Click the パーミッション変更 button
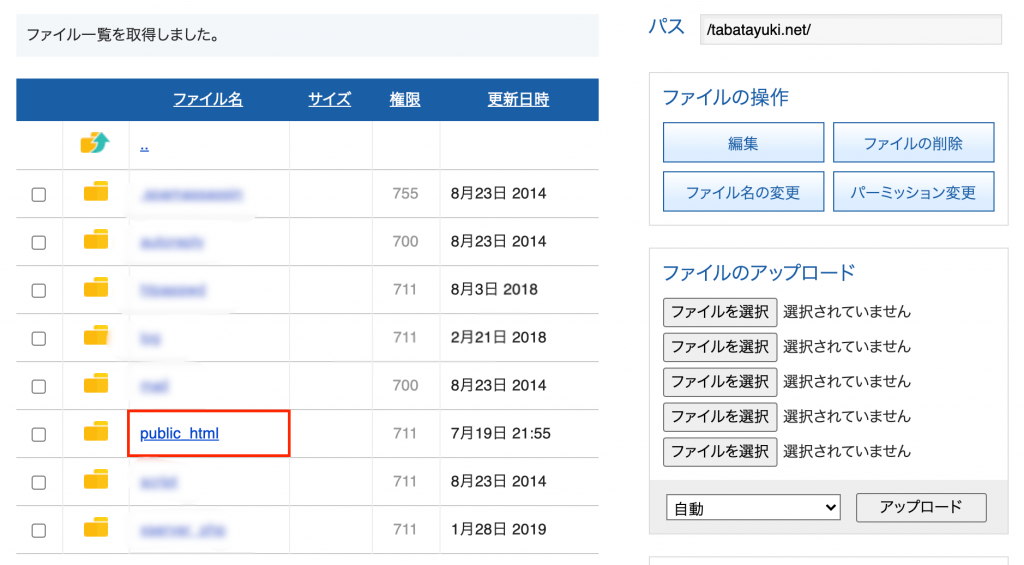The image size is (1024, 565). point(914,191)
